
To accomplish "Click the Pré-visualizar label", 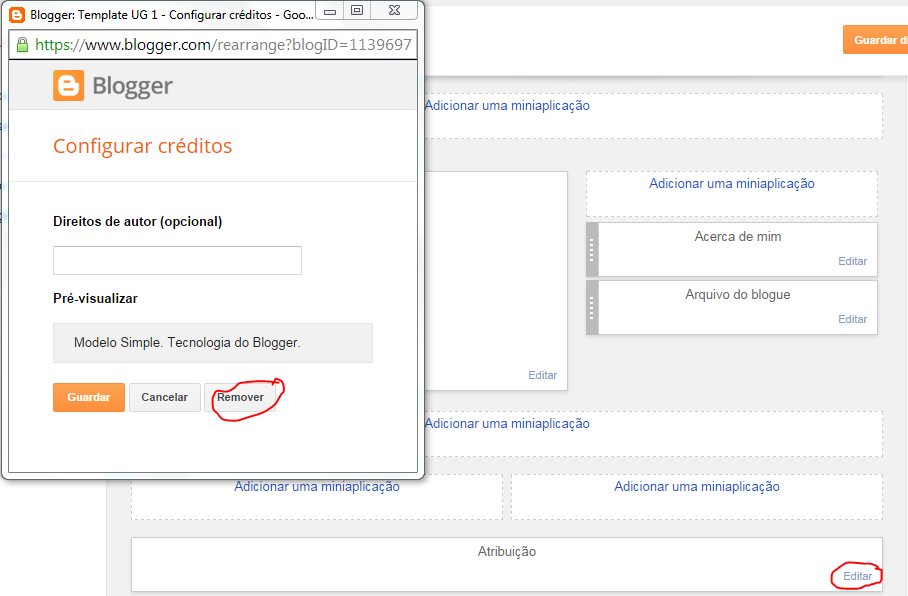I will click(x=96, y=299).
